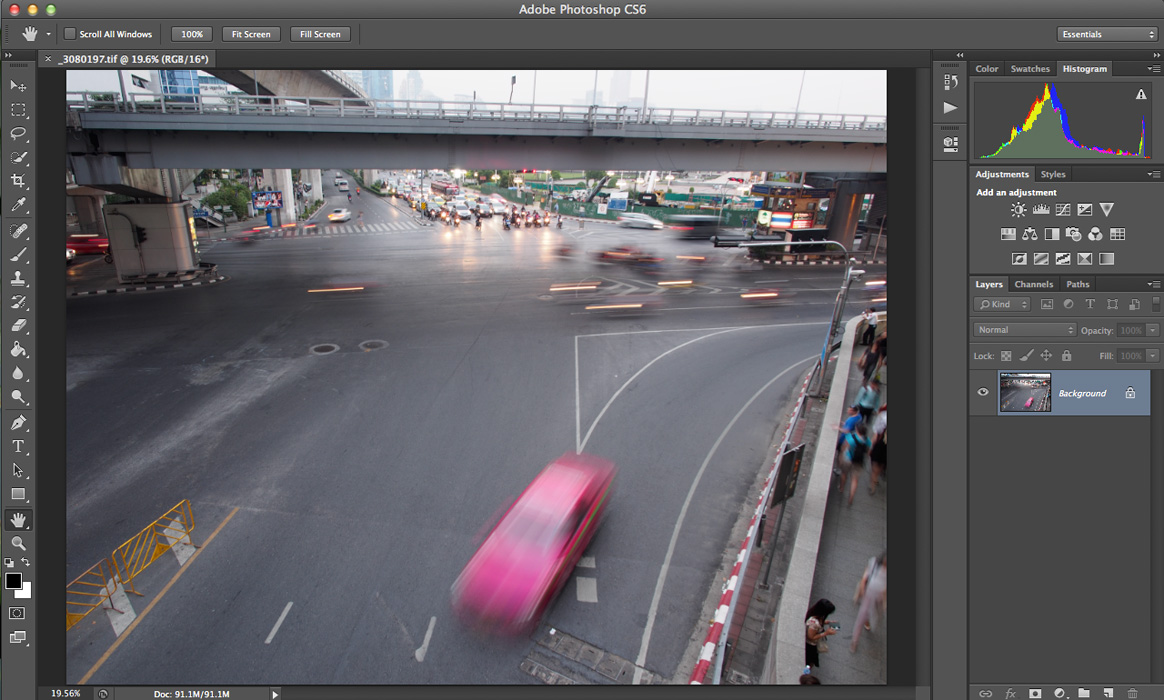Select the Pen tool
The width and height of the screenshot is (1164, 700).
[x=18, y=422]
